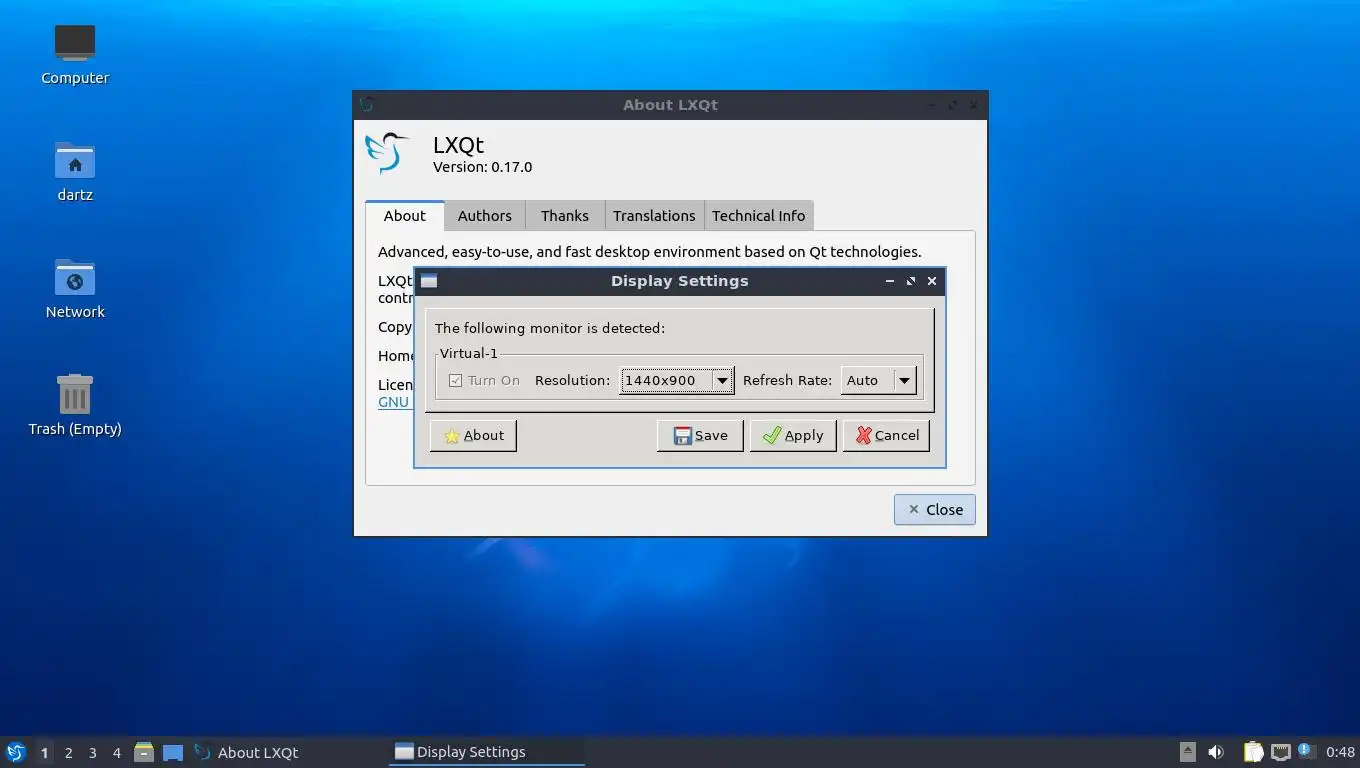
Task: Click the 'Advanced, easy-to-use' description text
Action: pyautogui.click(x=650, y=252)
